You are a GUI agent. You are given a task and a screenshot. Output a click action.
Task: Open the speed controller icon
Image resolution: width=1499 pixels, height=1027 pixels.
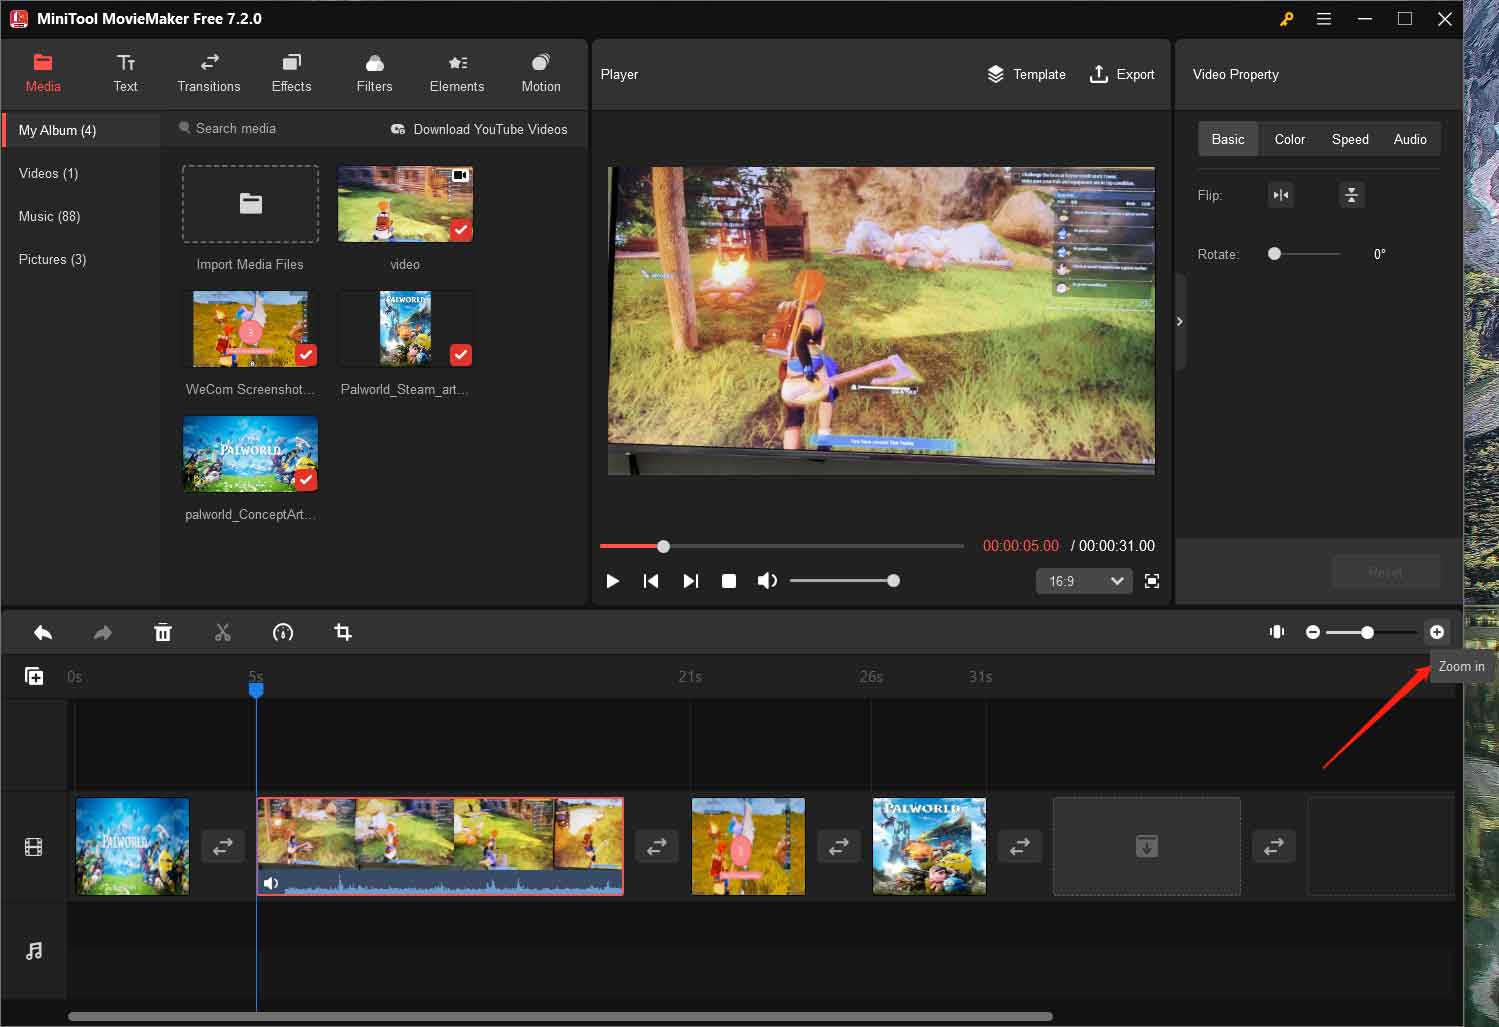click(283, 632)
